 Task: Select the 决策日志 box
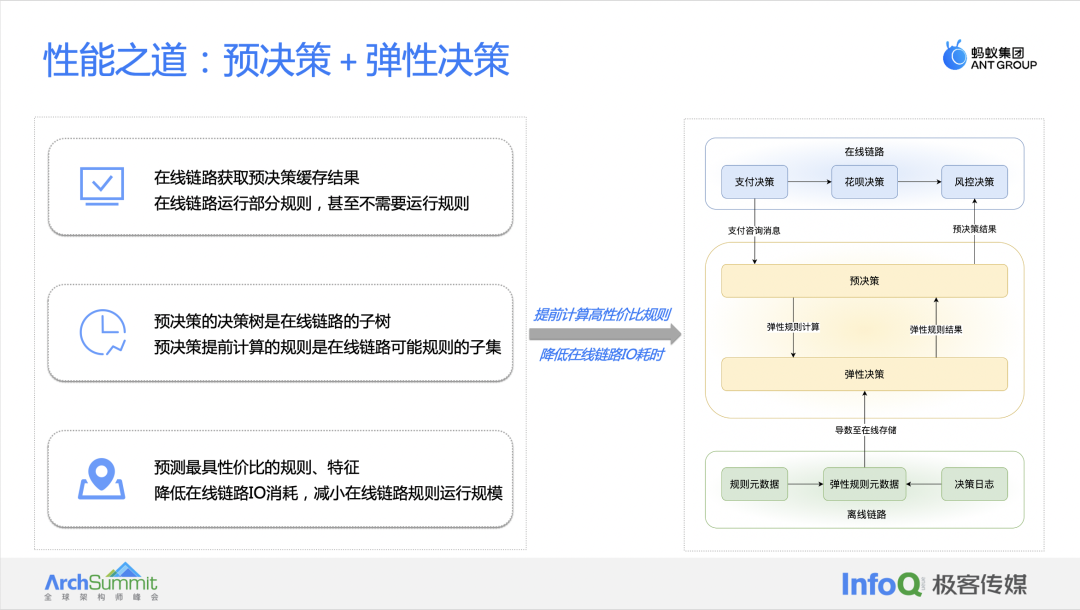click(x=975, y=484)
